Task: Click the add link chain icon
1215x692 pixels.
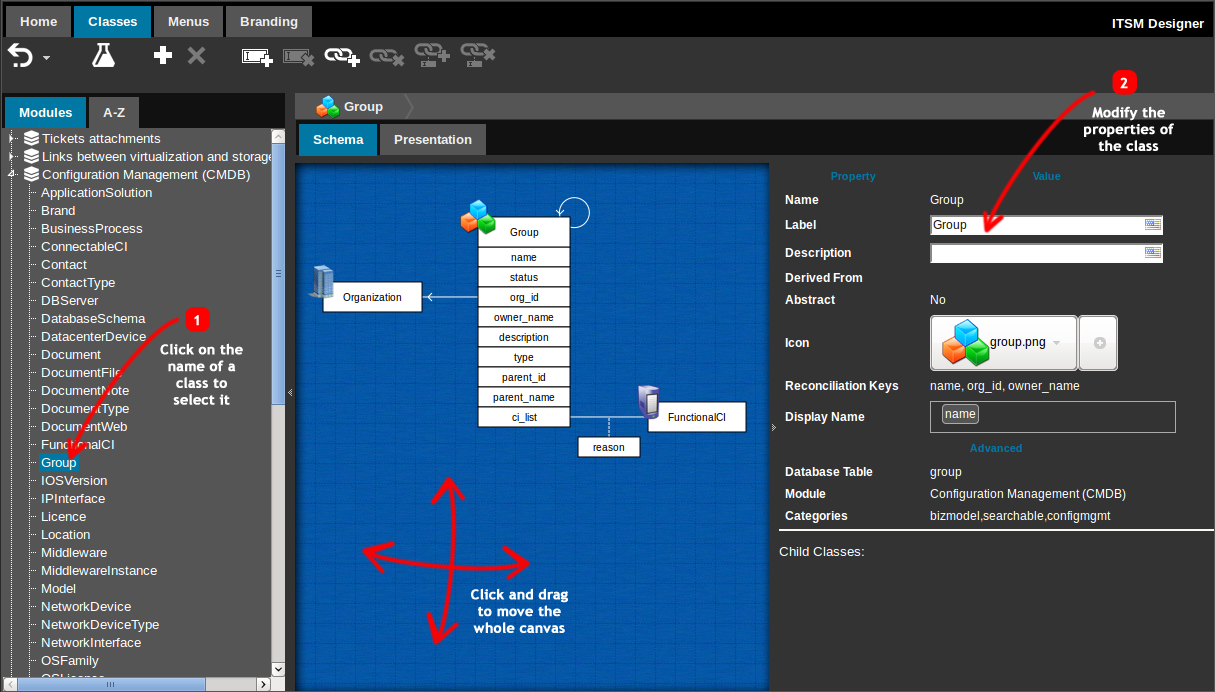Action: coord(342,57)
